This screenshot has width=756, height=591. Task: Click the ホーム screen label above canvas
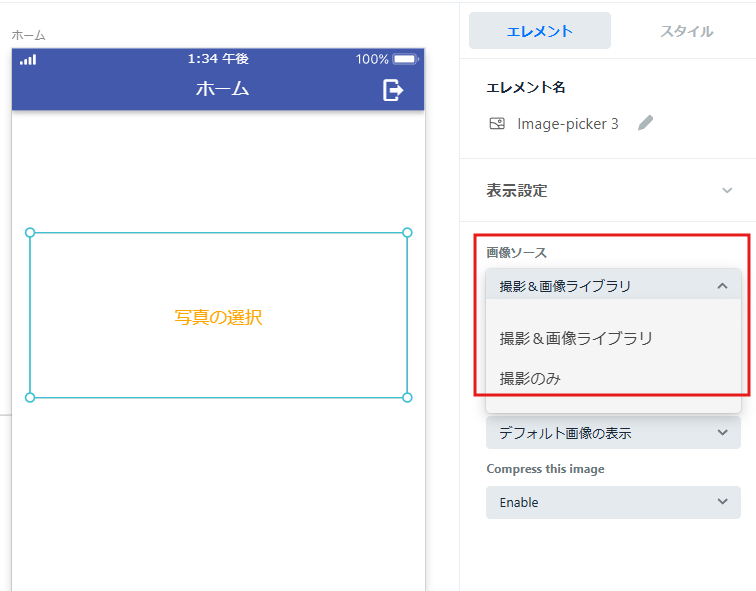(28, 35)
